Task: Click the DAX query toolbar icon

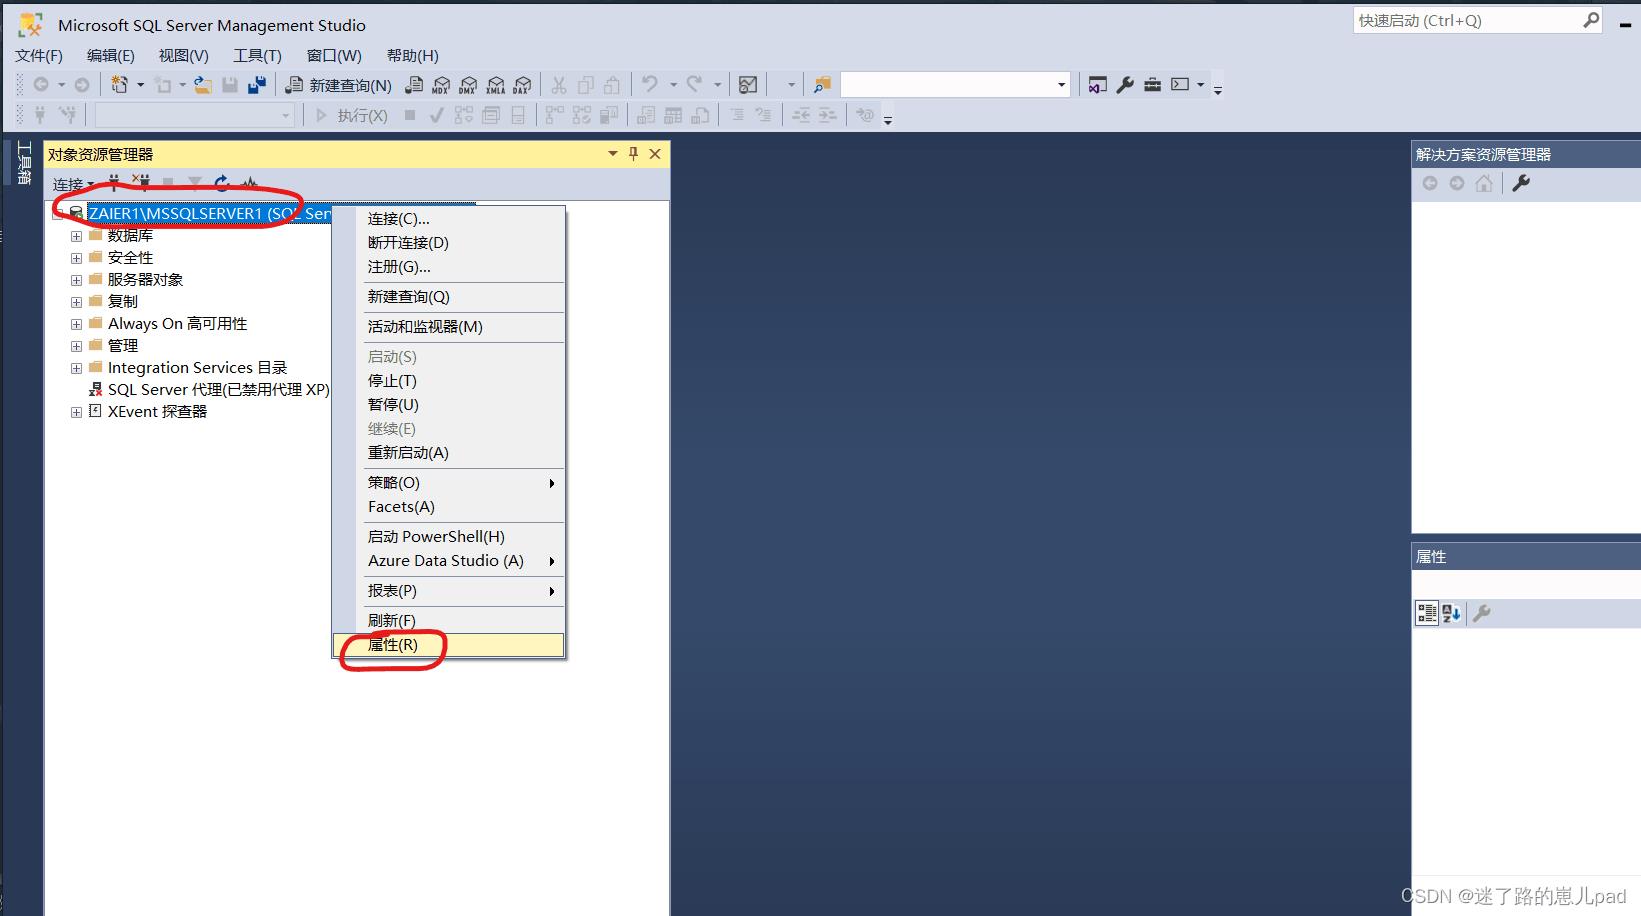Action: tap(522, 86)
